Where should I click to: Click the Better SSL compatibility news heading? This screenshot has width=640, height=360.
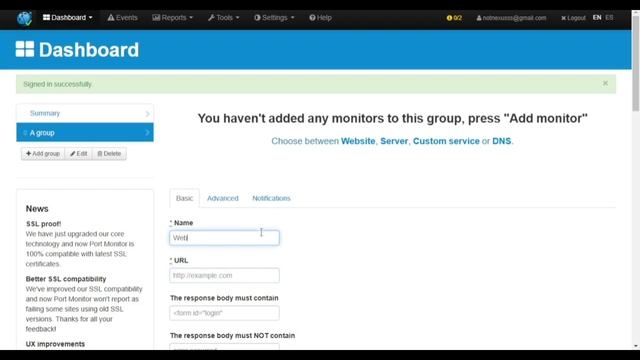[66, 279]
